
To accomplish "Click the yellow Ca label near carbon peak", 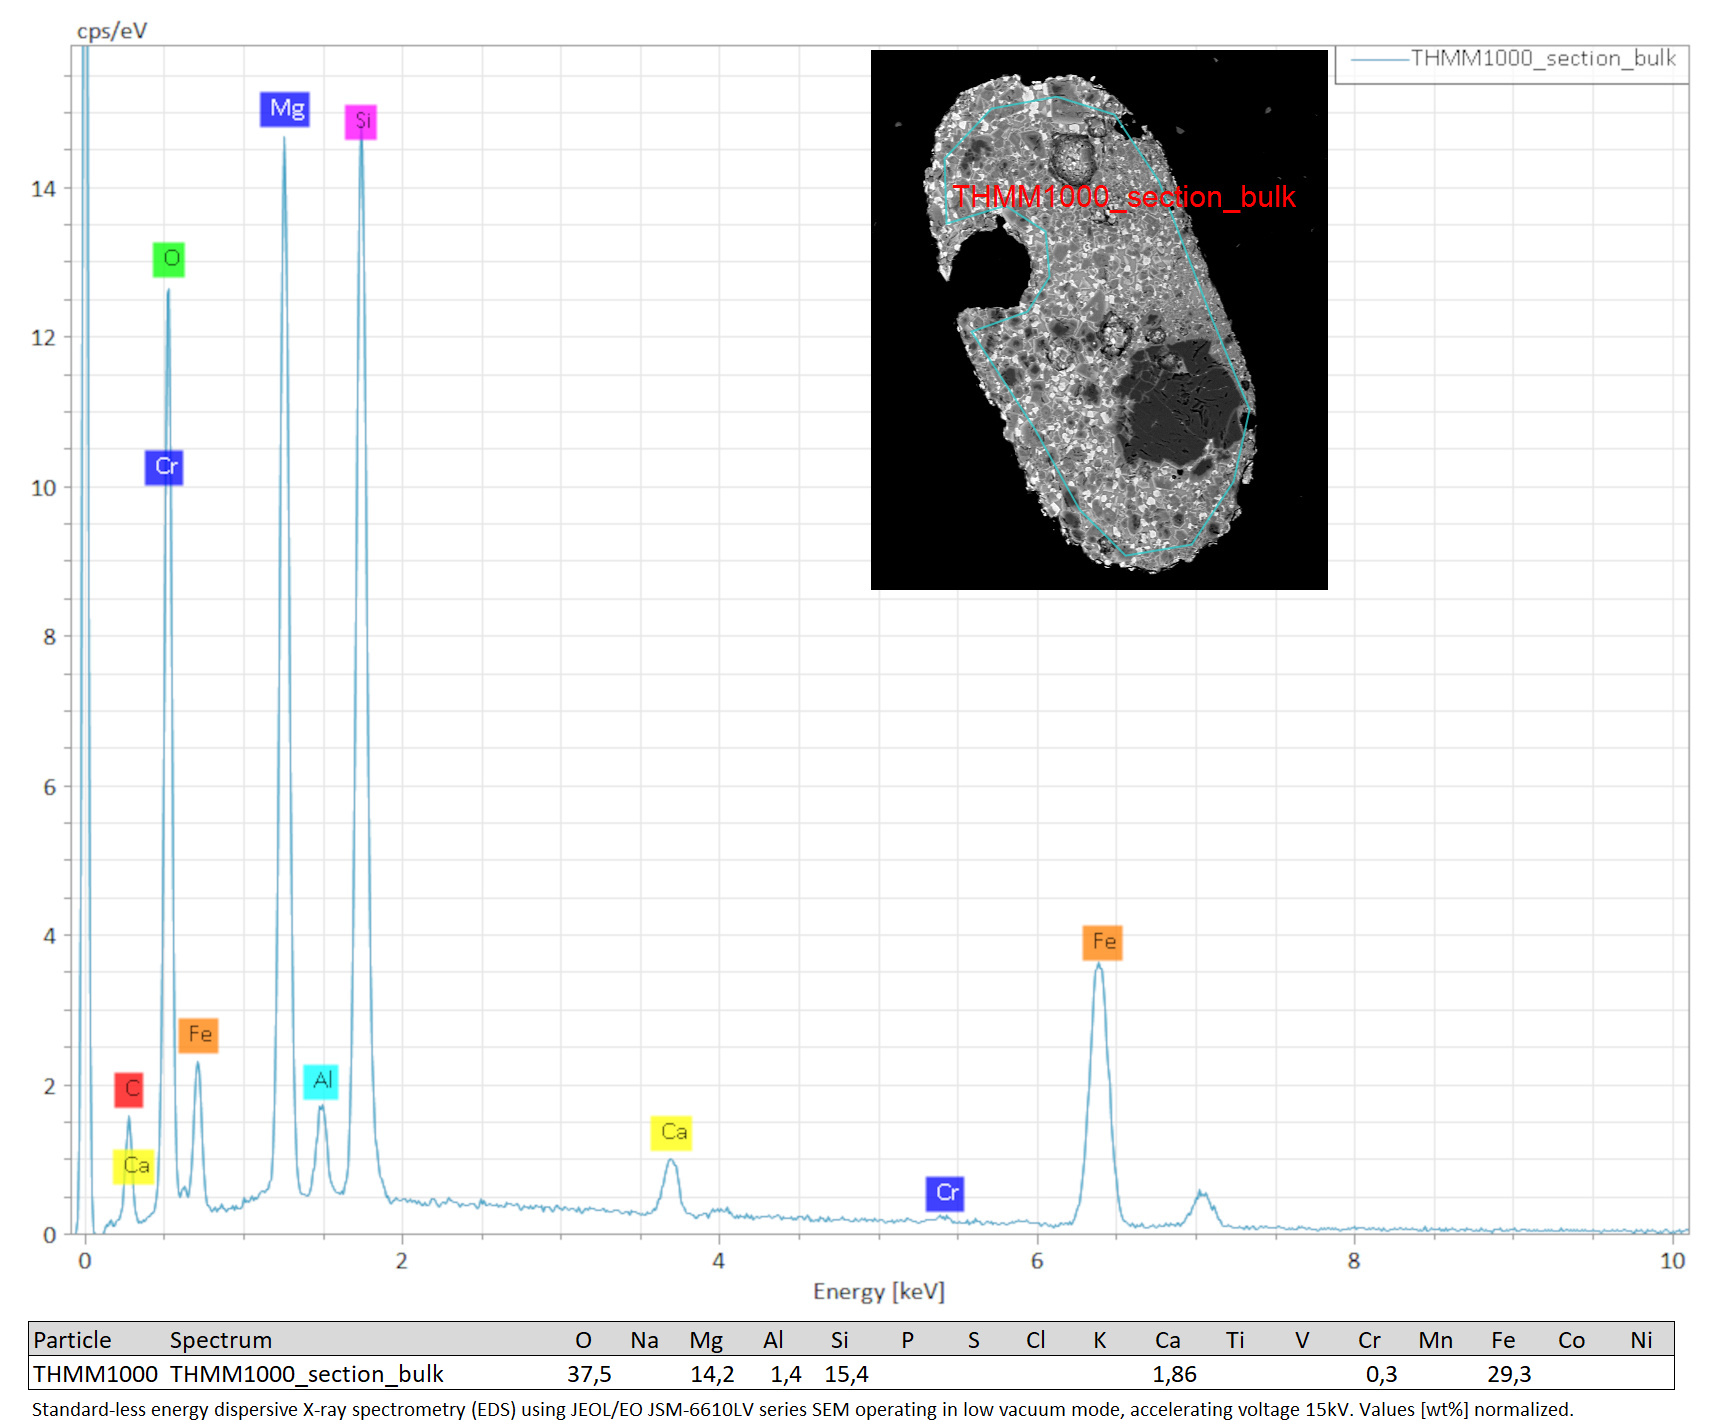I will pos(134,1166).
